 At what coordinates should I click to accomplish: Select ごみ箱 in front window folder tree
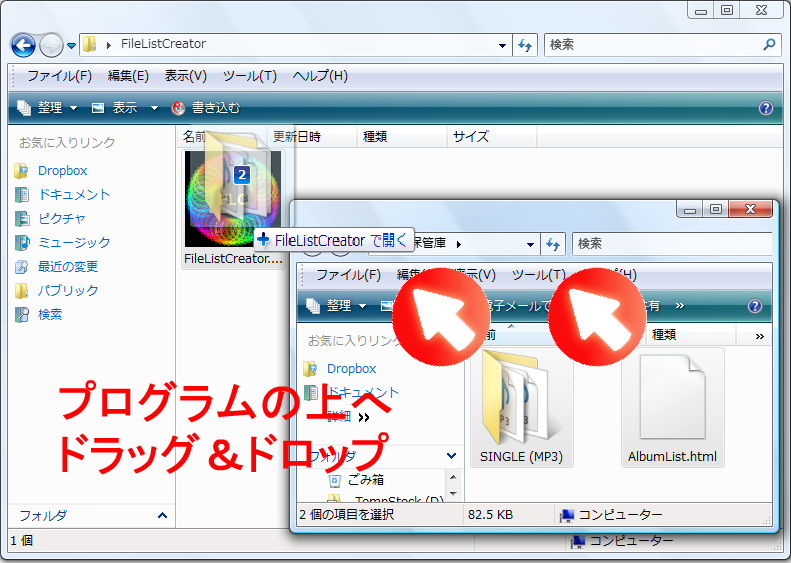coord(366,480)
